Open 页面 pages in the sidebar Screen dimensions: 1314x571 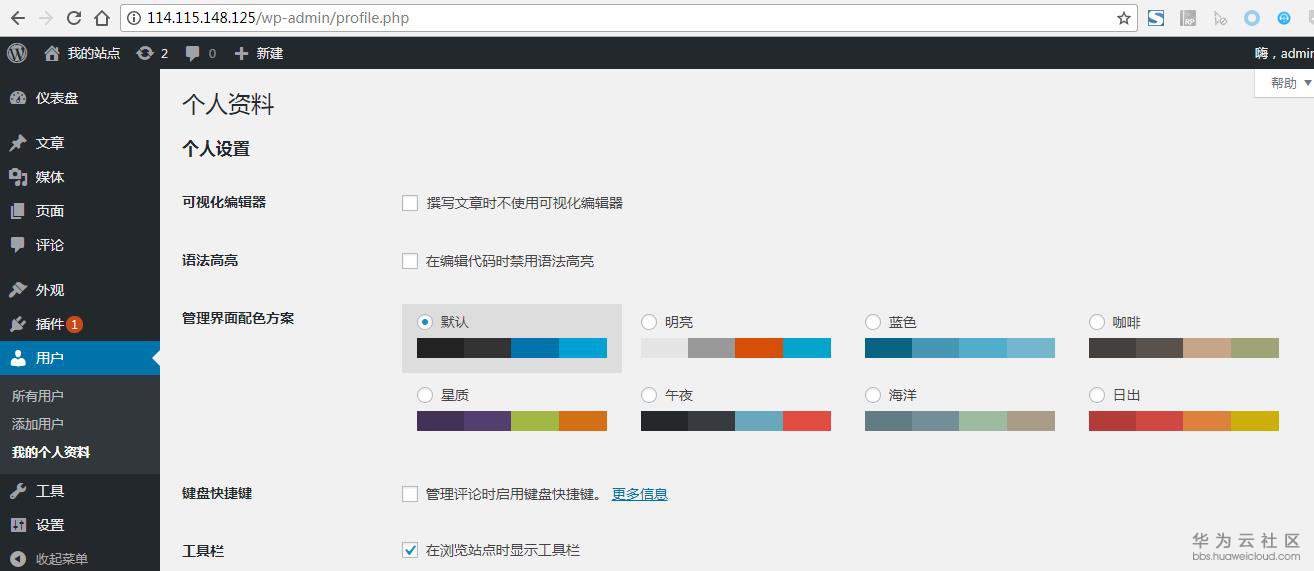[x=80, y=211]
